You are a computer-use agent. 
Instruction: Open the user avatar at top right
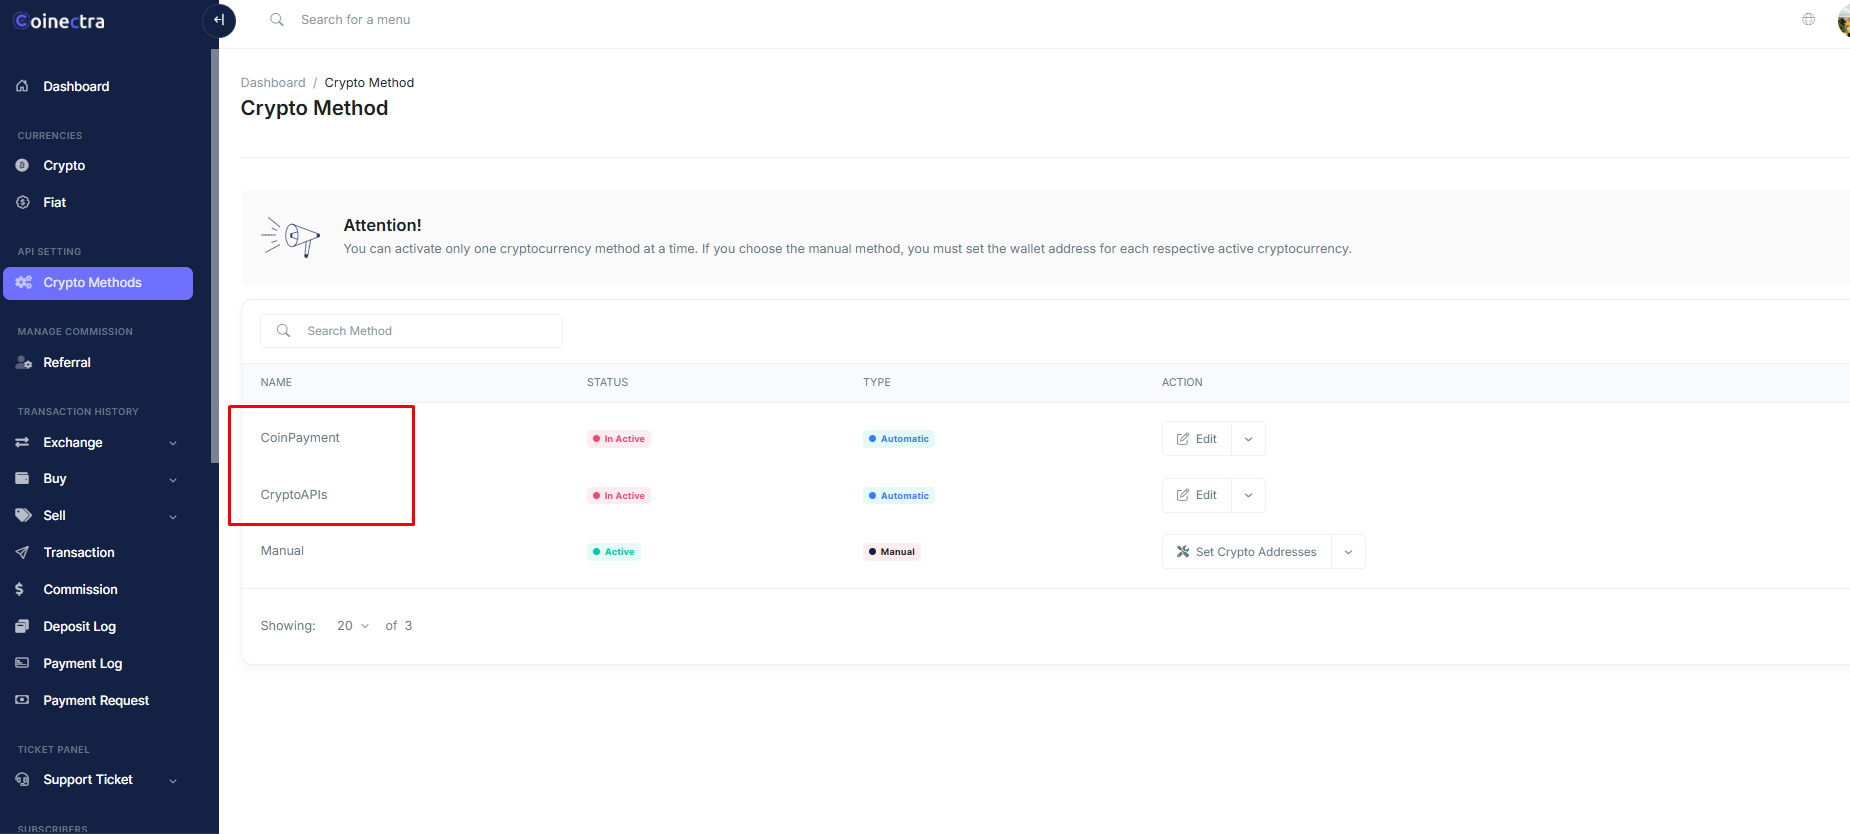click(x=1843, y=20)
